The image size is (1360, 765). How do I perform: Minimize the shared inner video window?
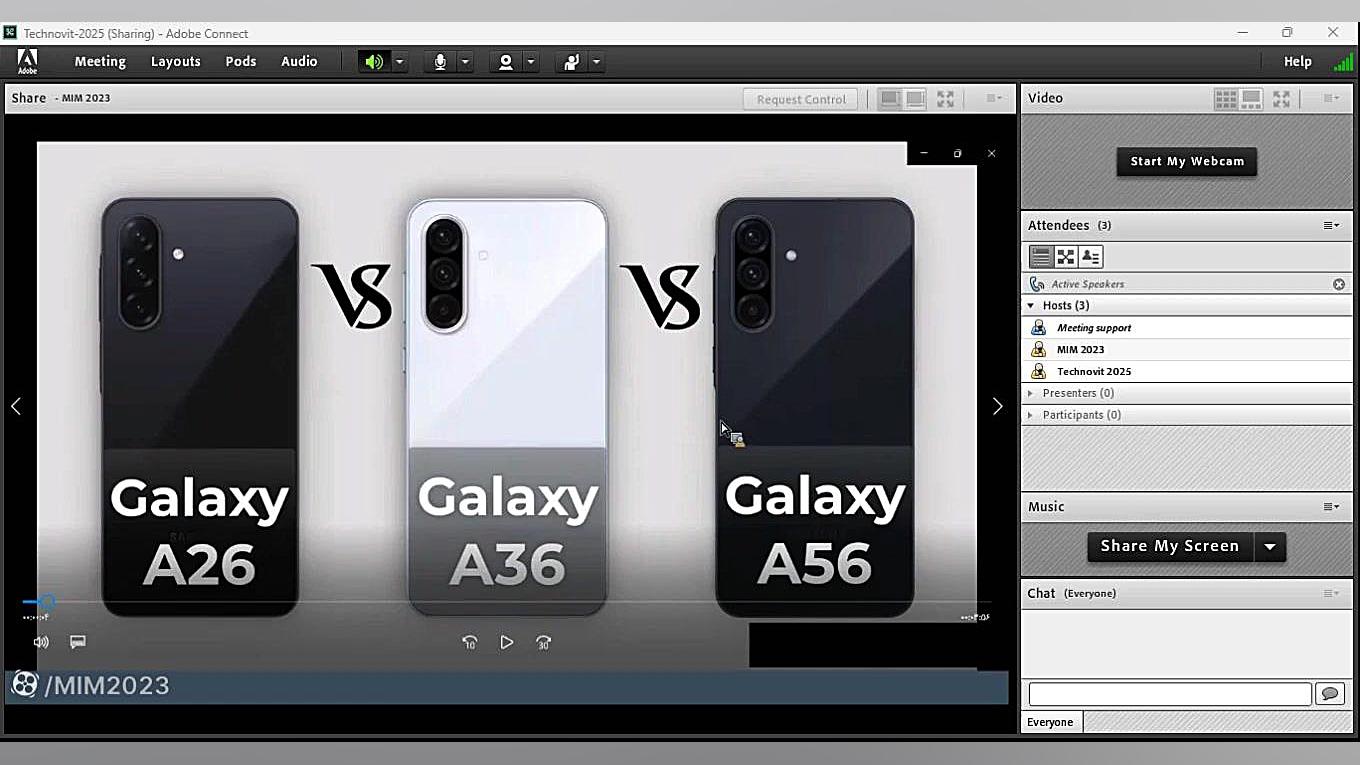(x=924, y=153)
